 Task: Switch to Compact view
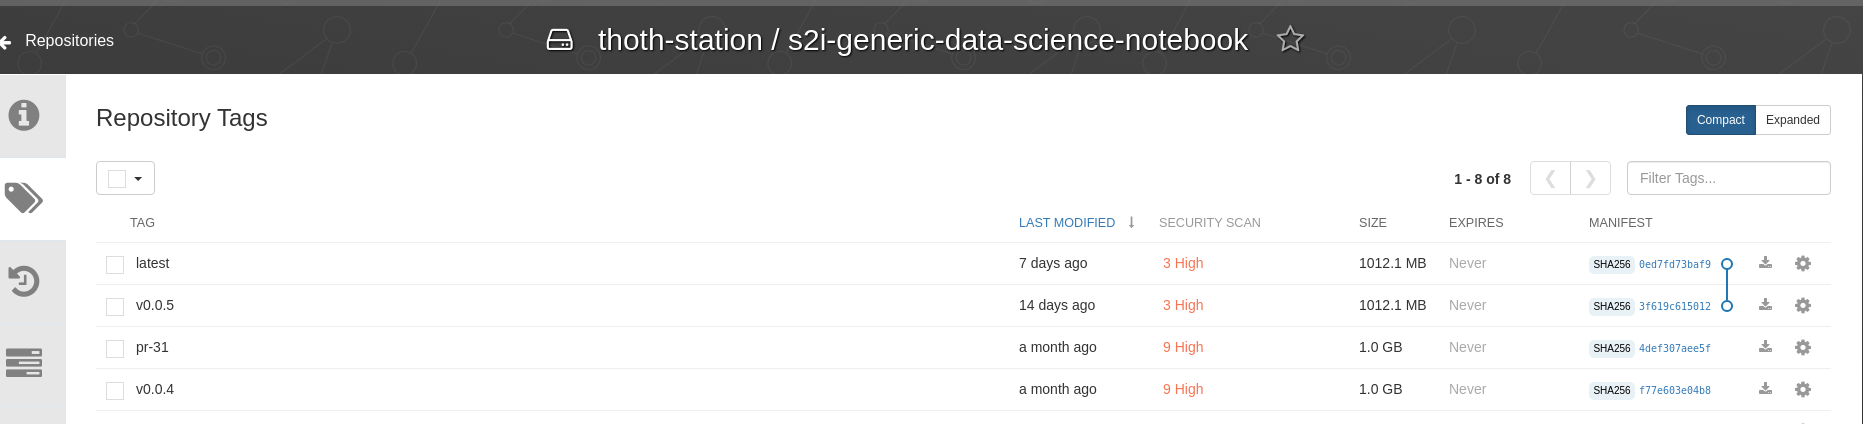pos(1720,120)
